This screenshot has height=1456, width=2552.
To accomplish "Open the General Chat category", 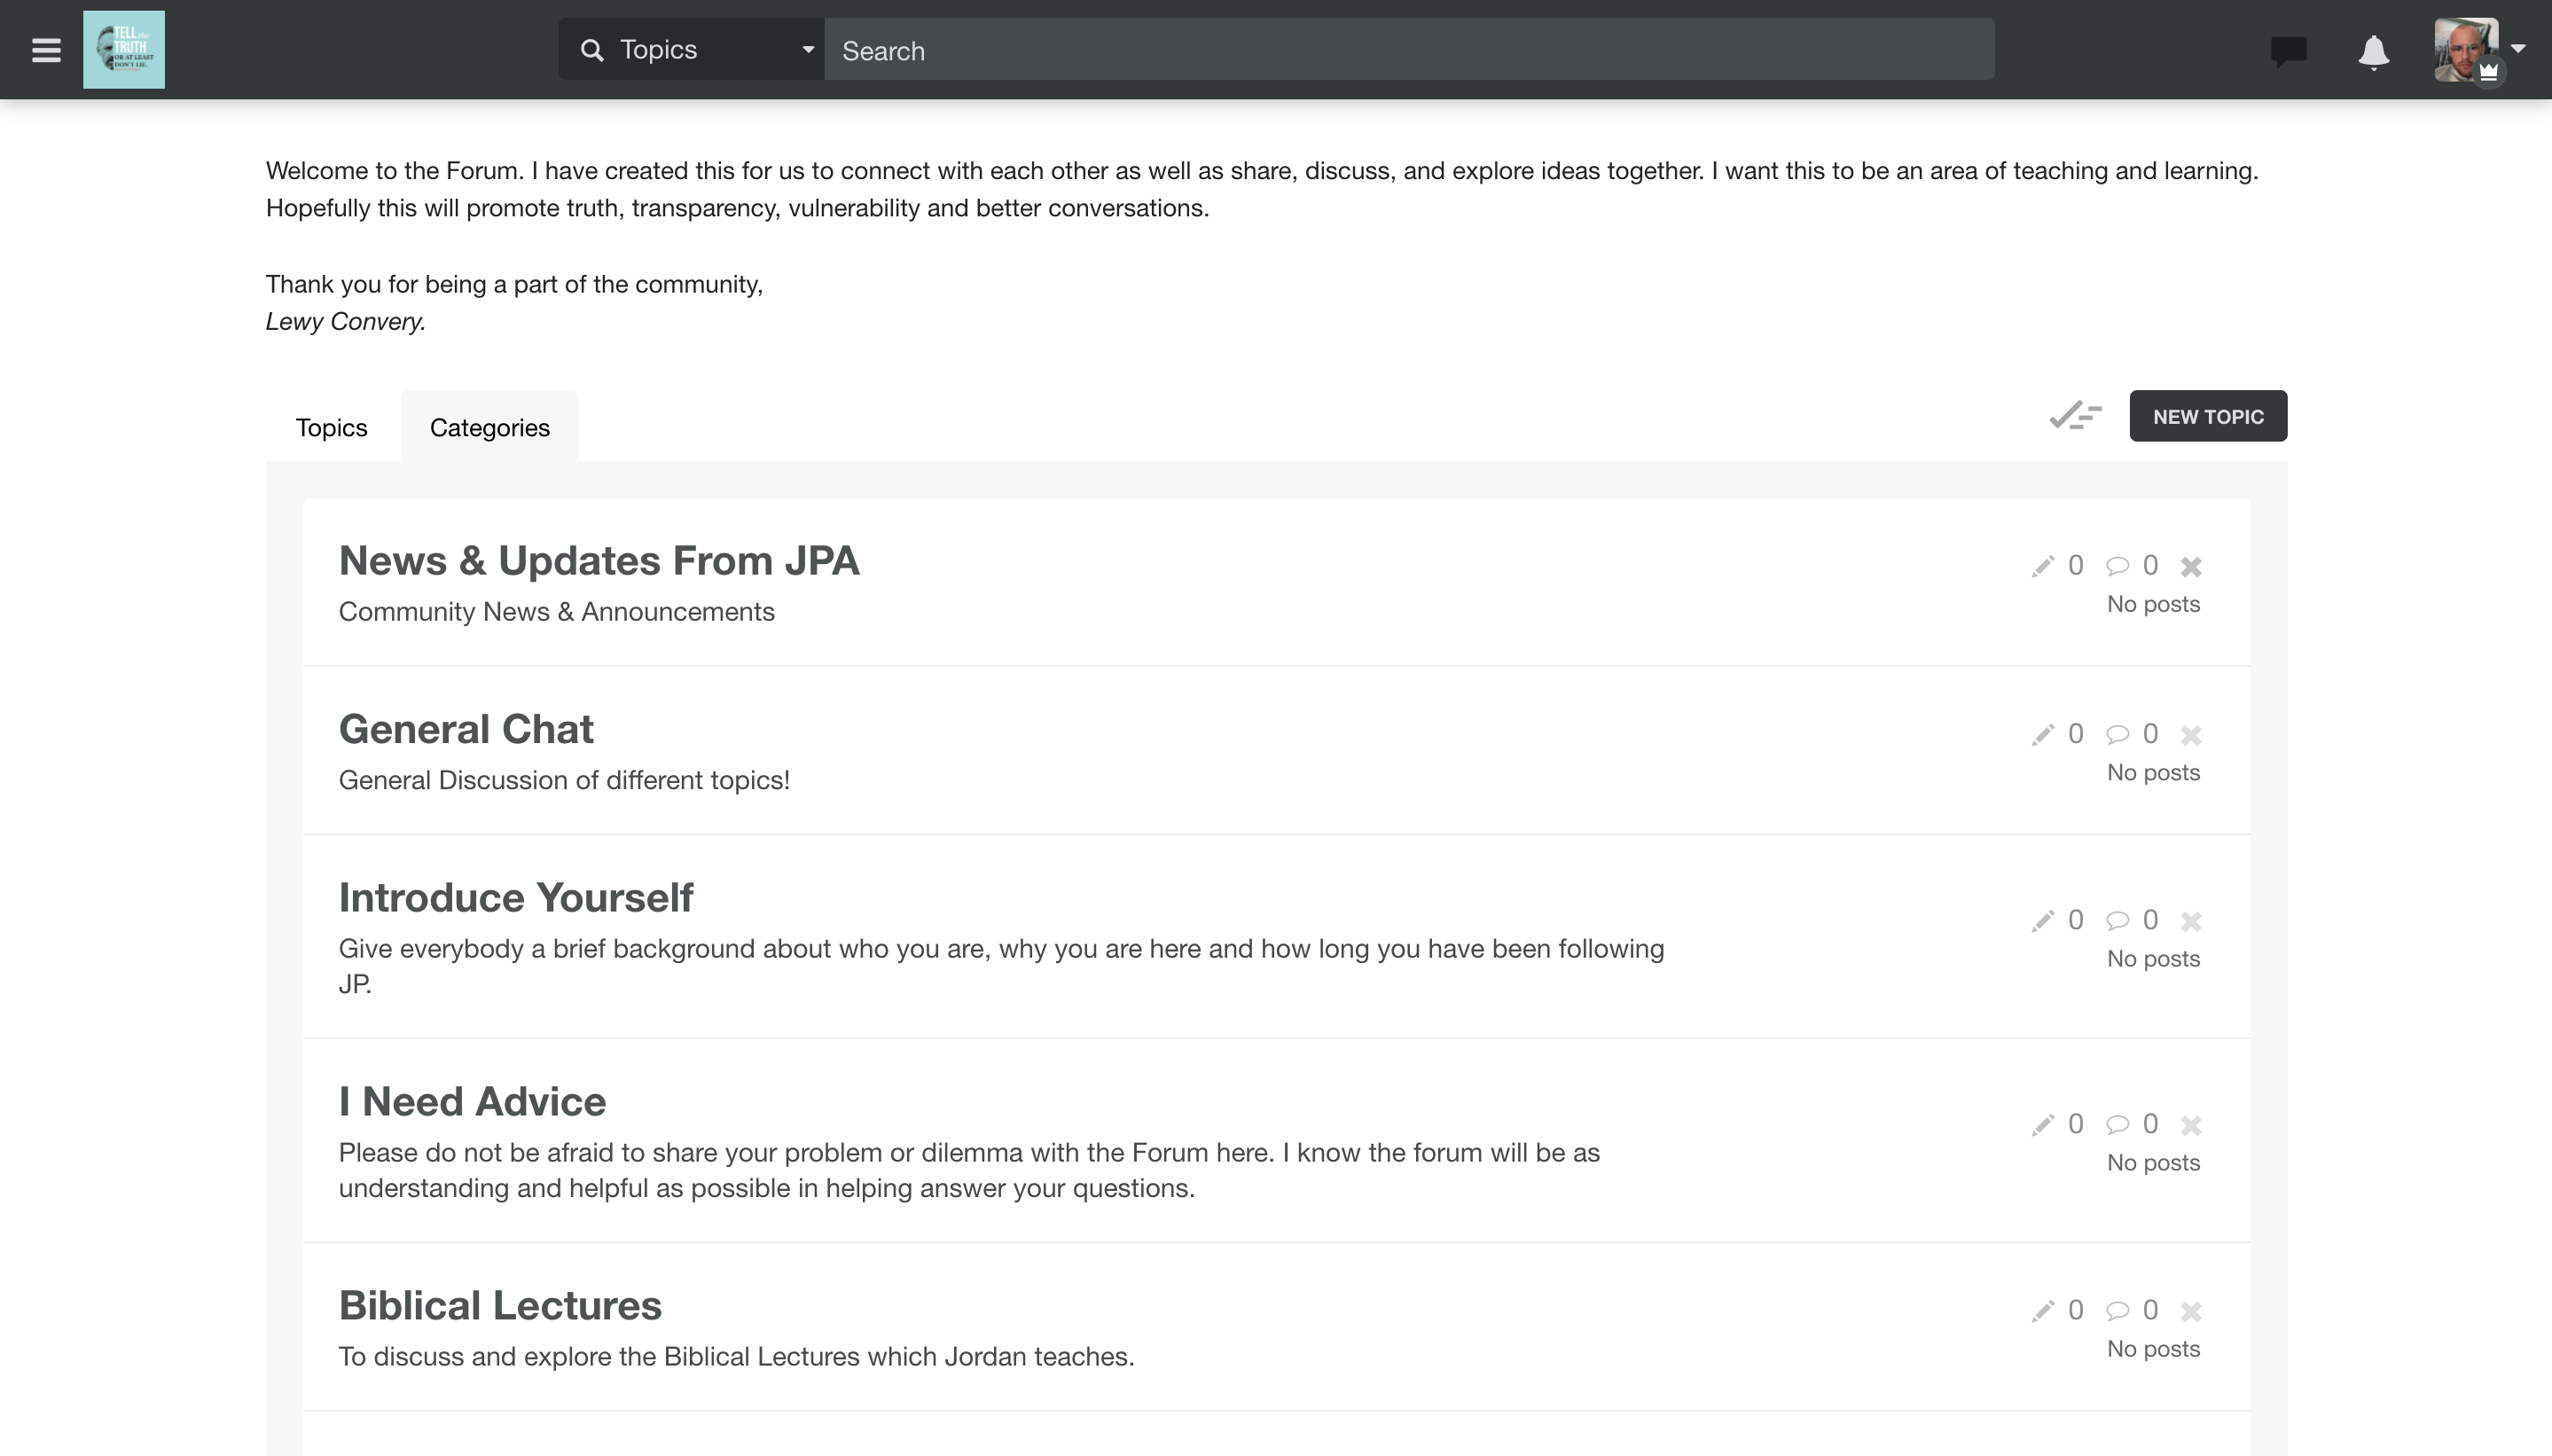I will (466, 729).
